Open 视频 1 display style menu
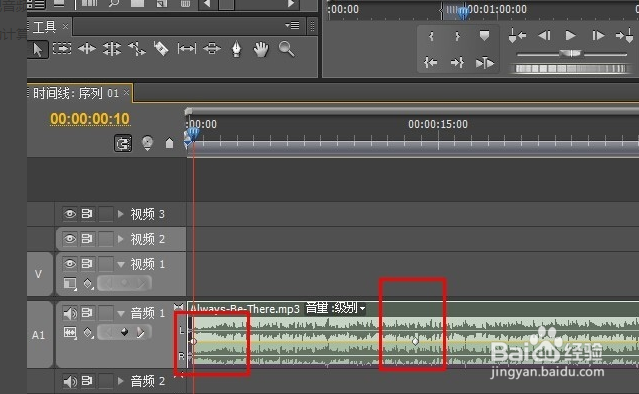This screenshot has height=394, width=639. click(x=70, y=283)
